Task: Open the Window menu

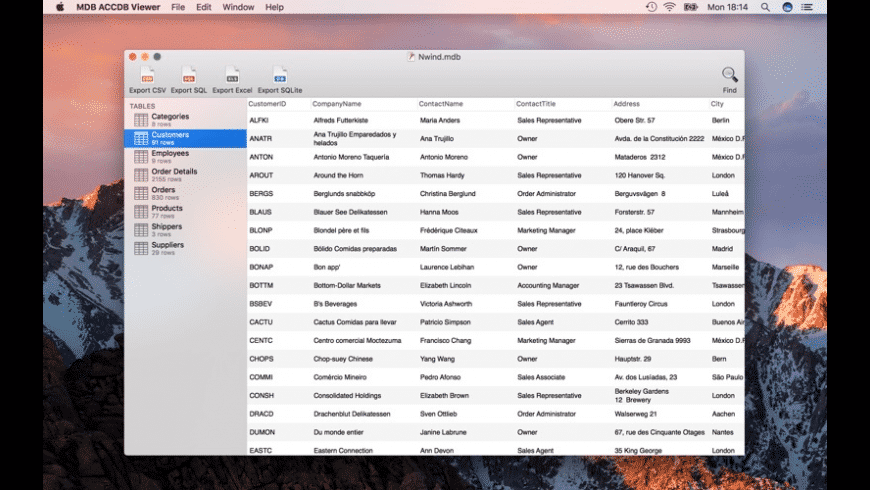Action: tap(238, 7)
